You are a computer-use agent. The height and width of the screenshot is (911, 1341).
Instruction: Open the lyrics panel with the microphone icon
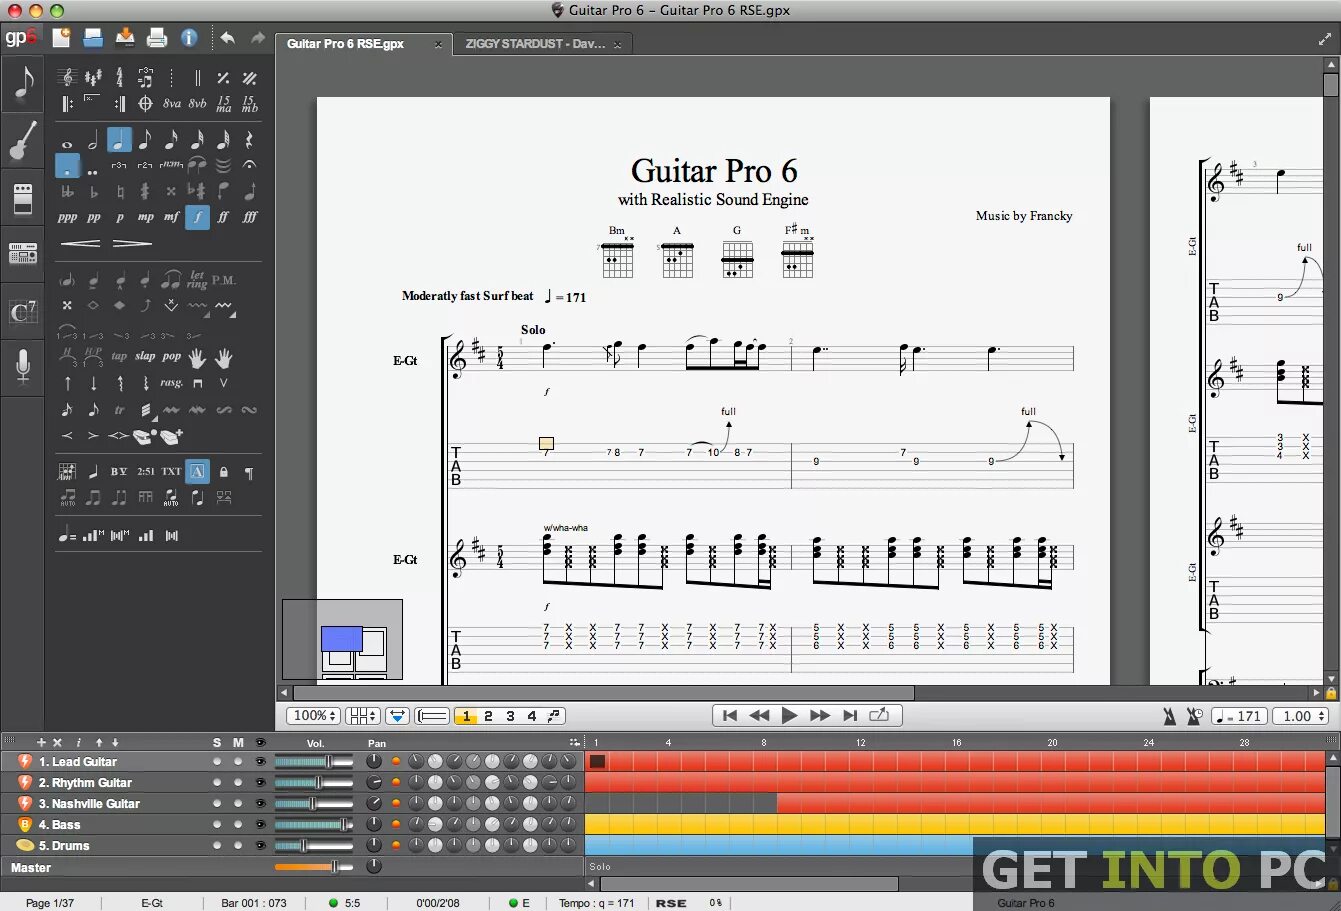pyautogui.click(x=23, y=367)
